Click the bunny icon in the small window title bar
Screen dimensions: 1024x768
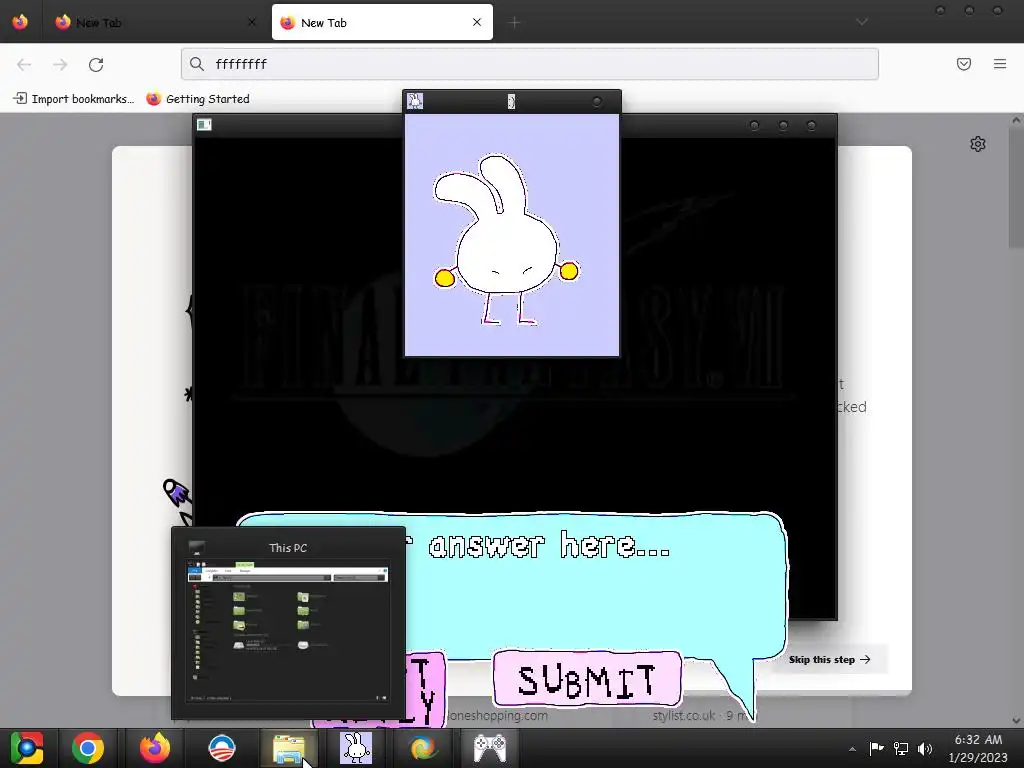coord(415,101)
